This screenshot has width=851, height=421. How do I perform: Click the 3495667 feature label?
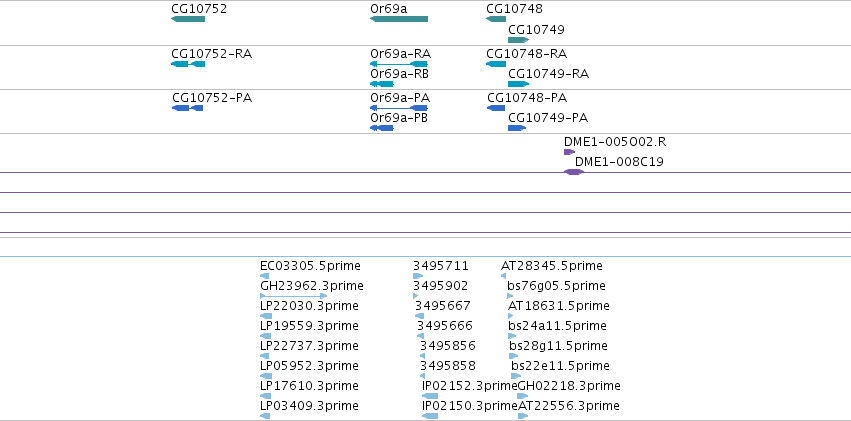[443, 306]
